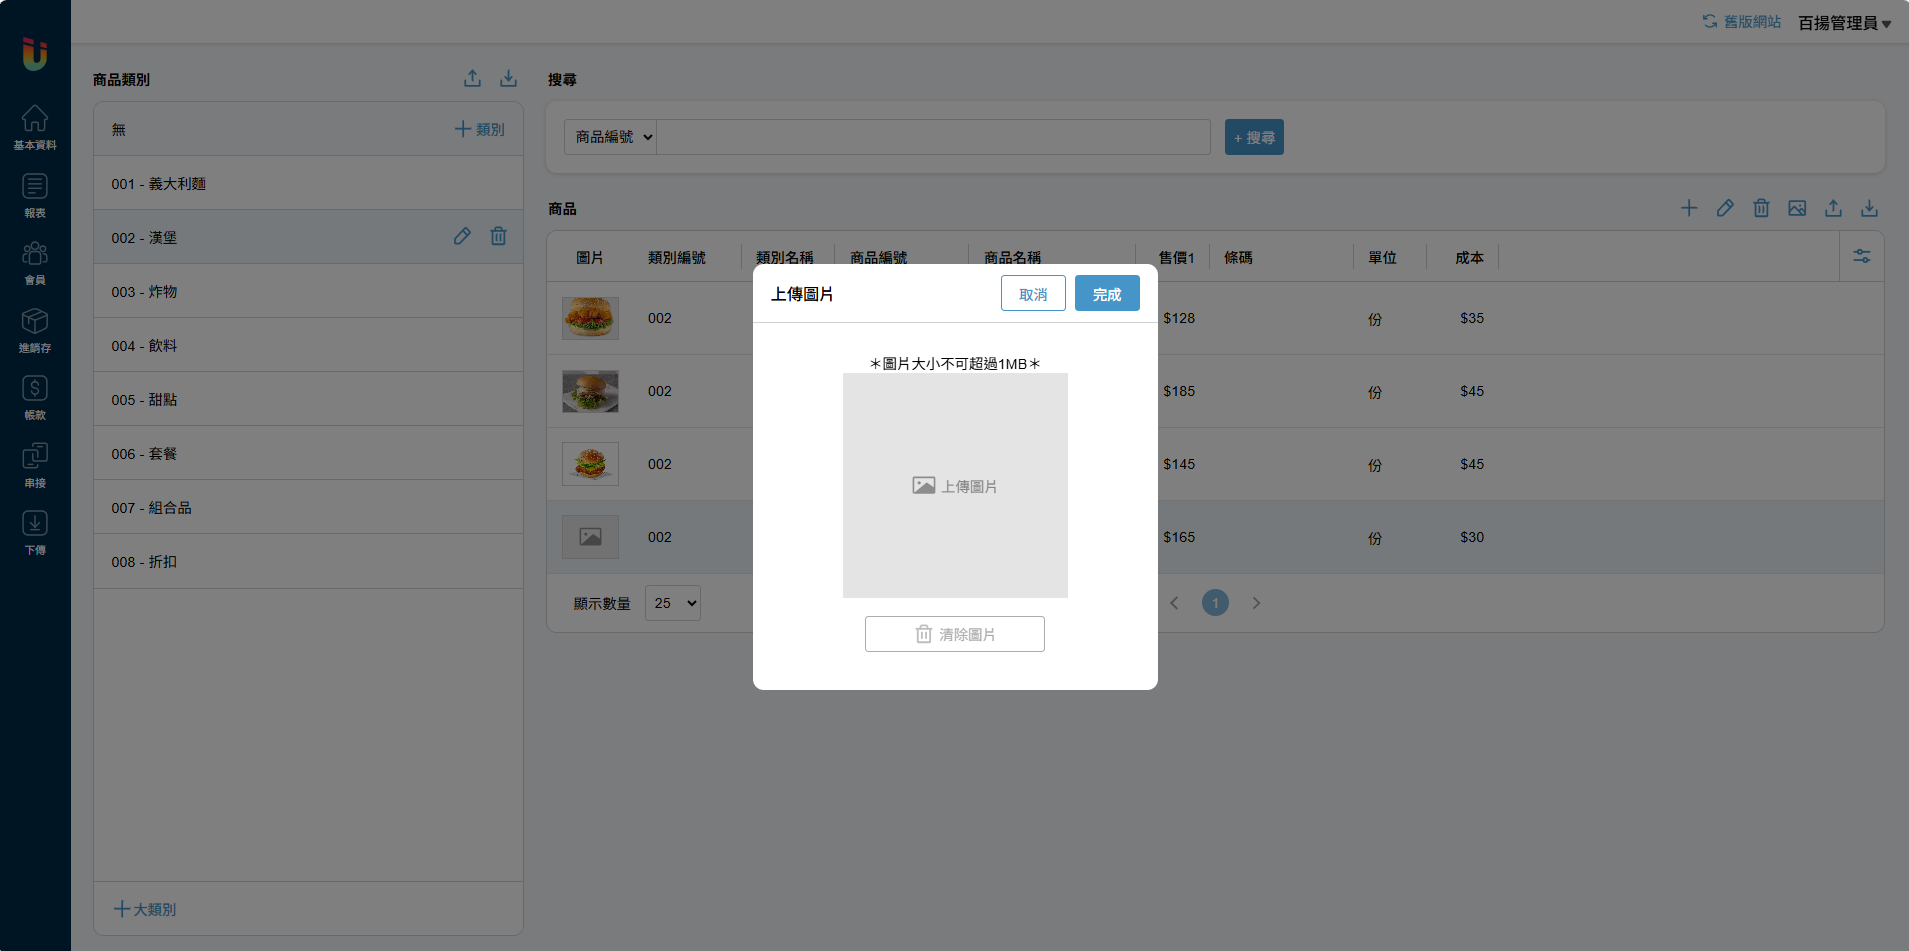
Task: Open the column settings slider icon
Action: (1861, 257)
